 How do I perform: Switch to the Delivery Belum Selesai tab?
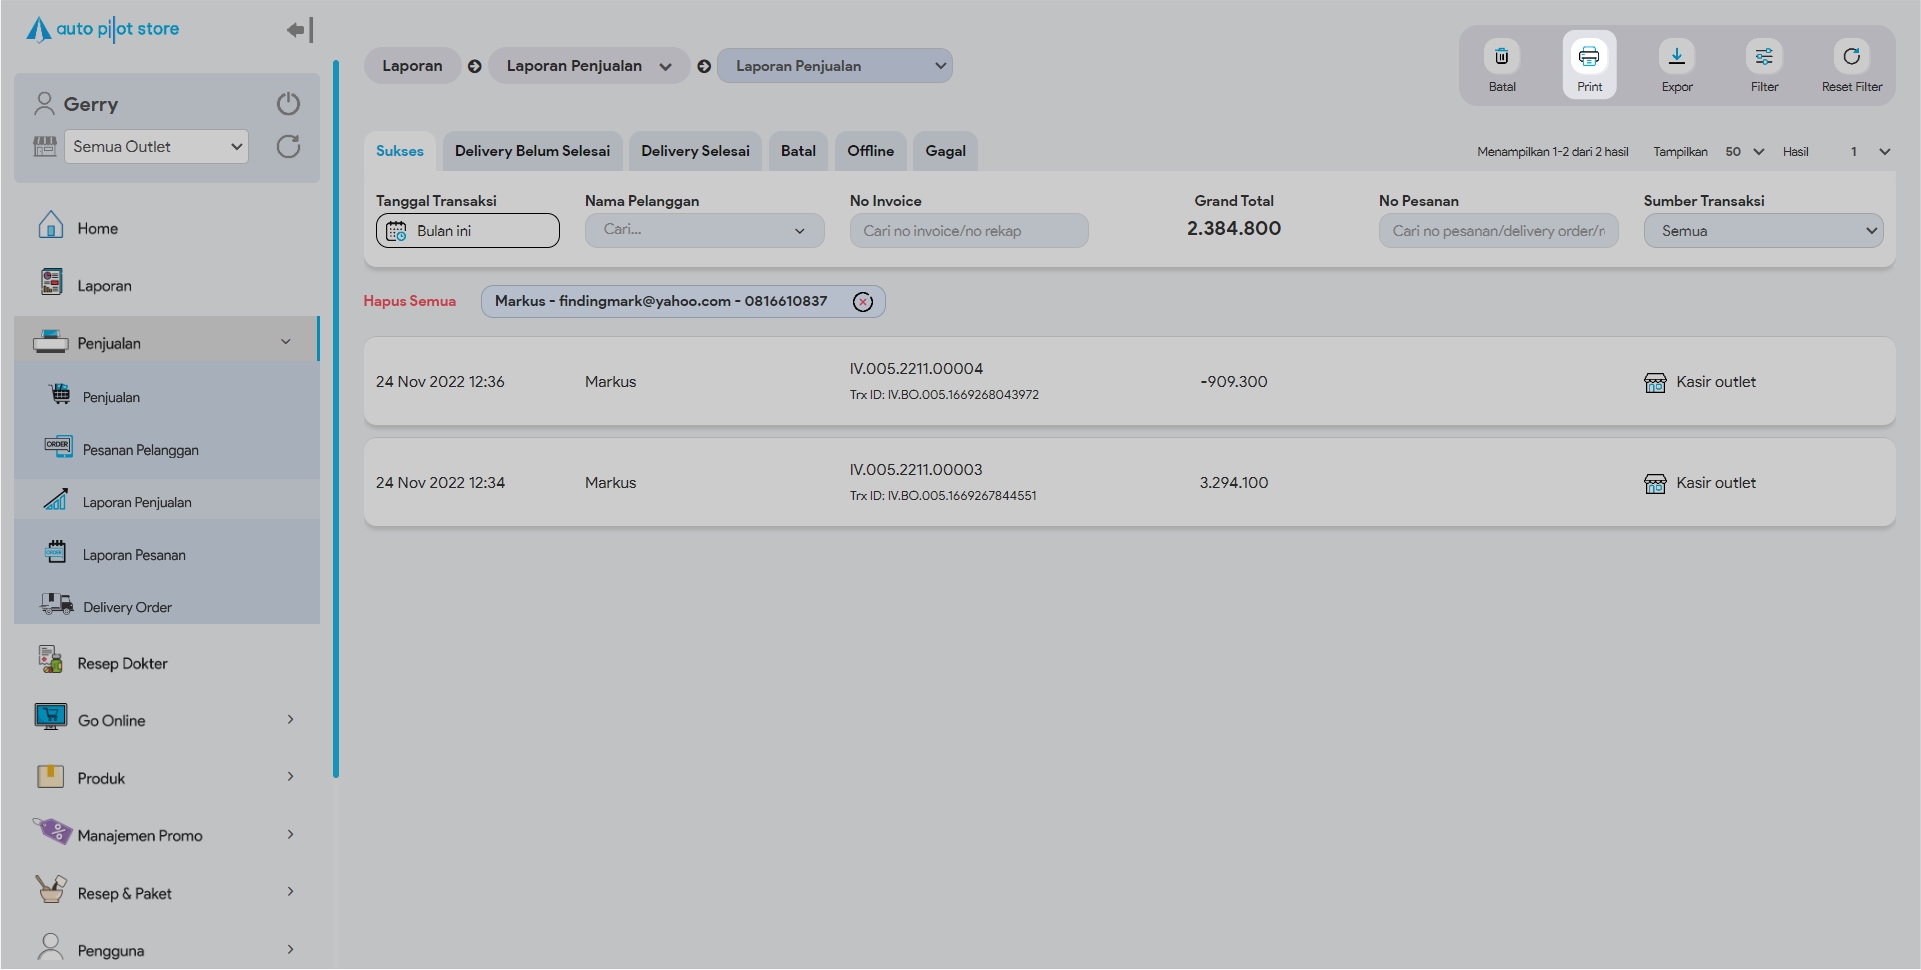[x=532, y=151]
